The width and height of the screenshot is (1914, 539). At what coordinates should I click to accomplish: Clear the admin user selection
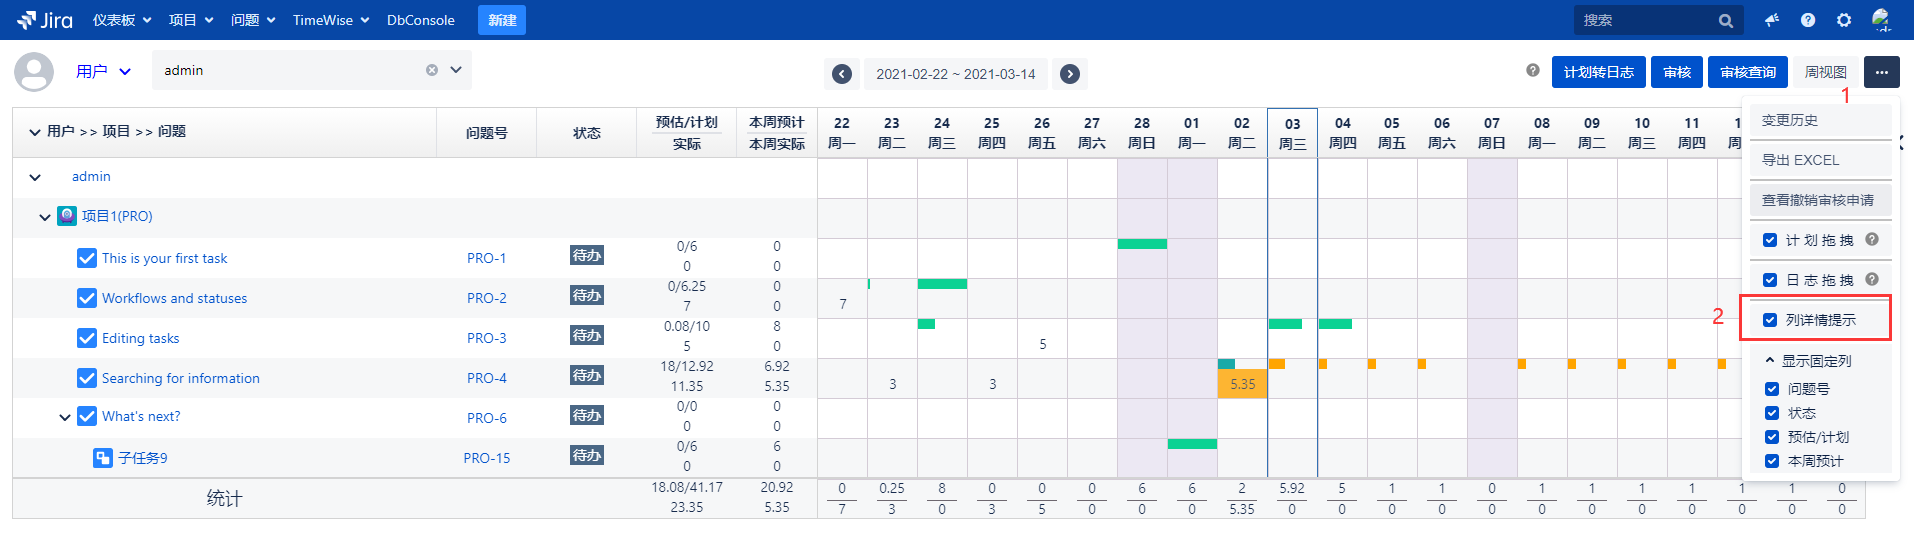pos(432,70)
